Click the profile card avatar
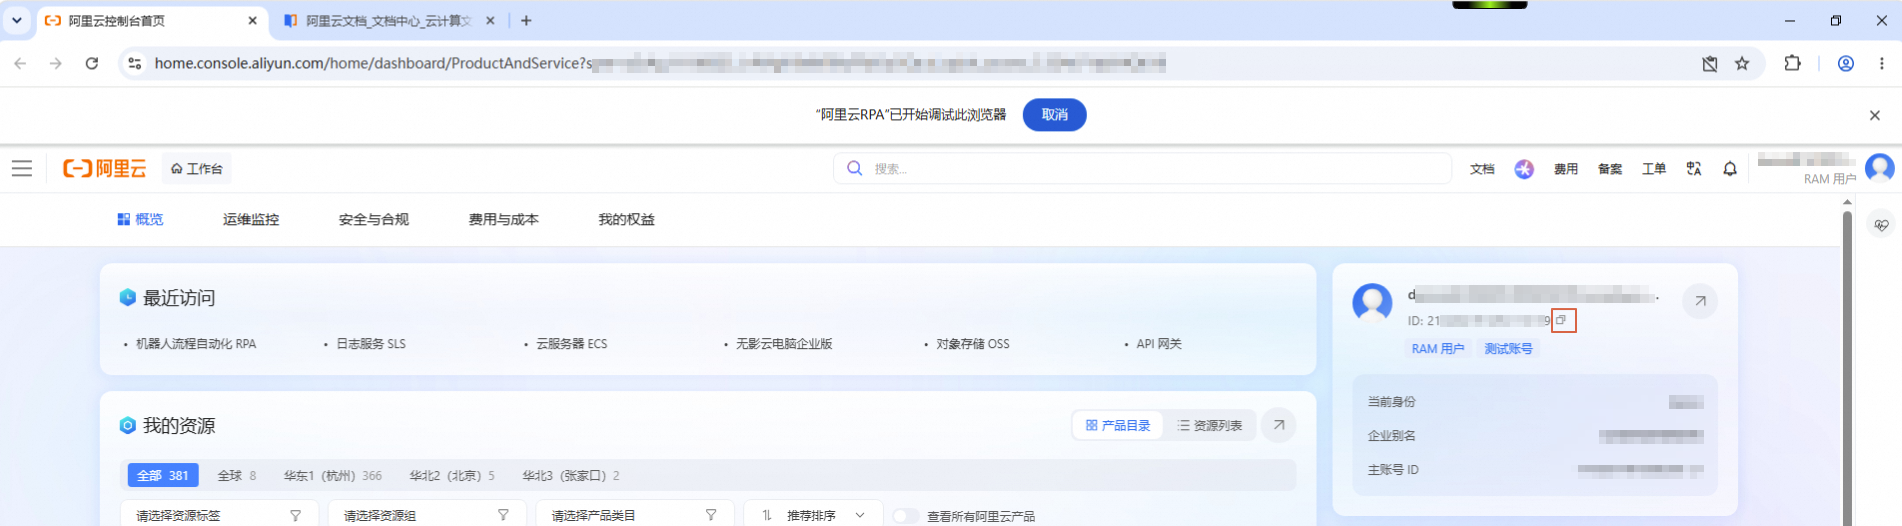 click(1372, 301)
